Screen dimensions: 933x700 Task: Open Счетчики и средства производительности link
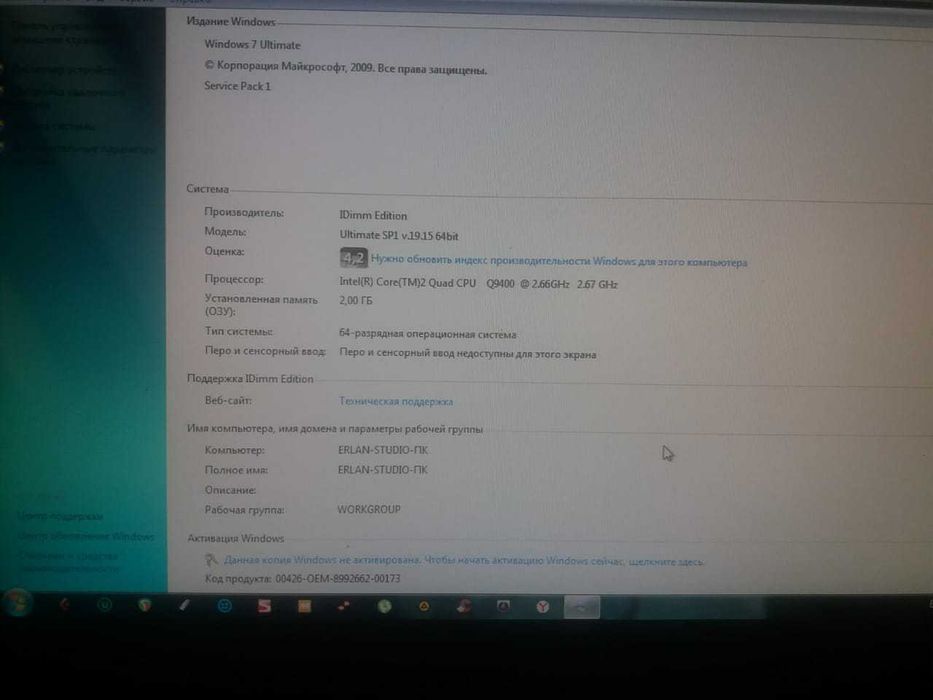[68, 562]
